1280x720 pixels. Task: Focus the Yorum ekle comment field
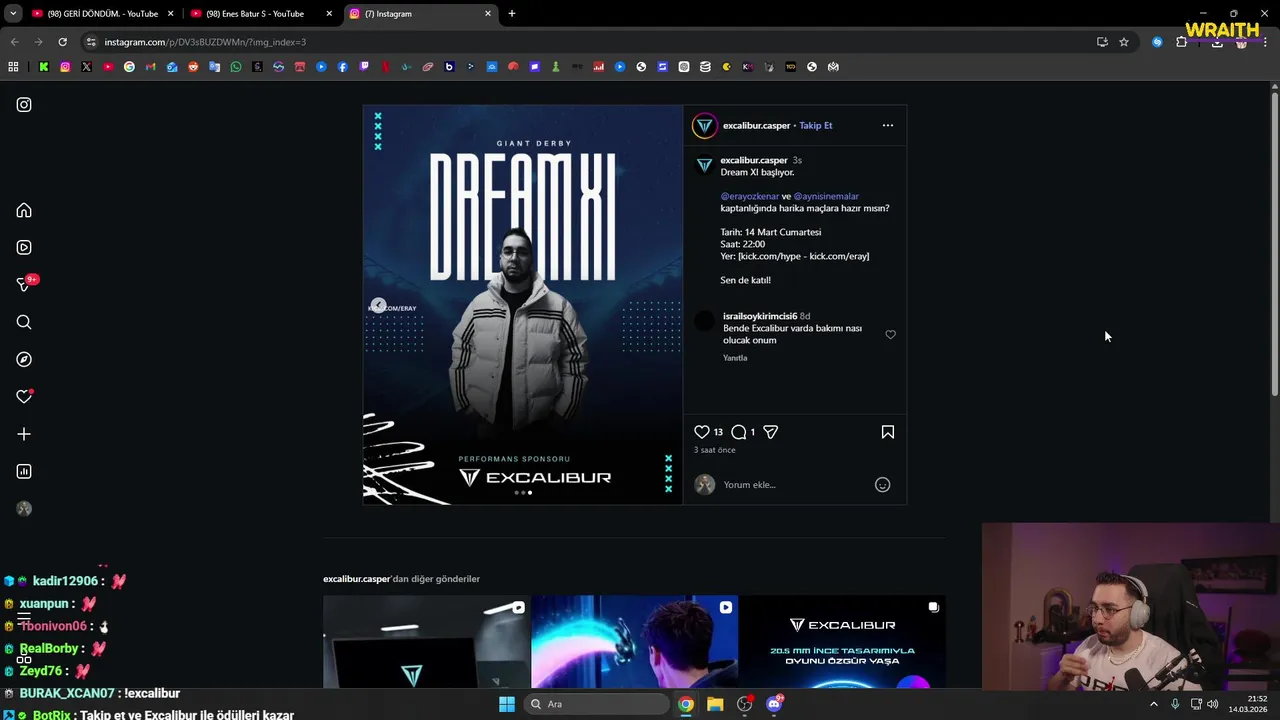795,485
